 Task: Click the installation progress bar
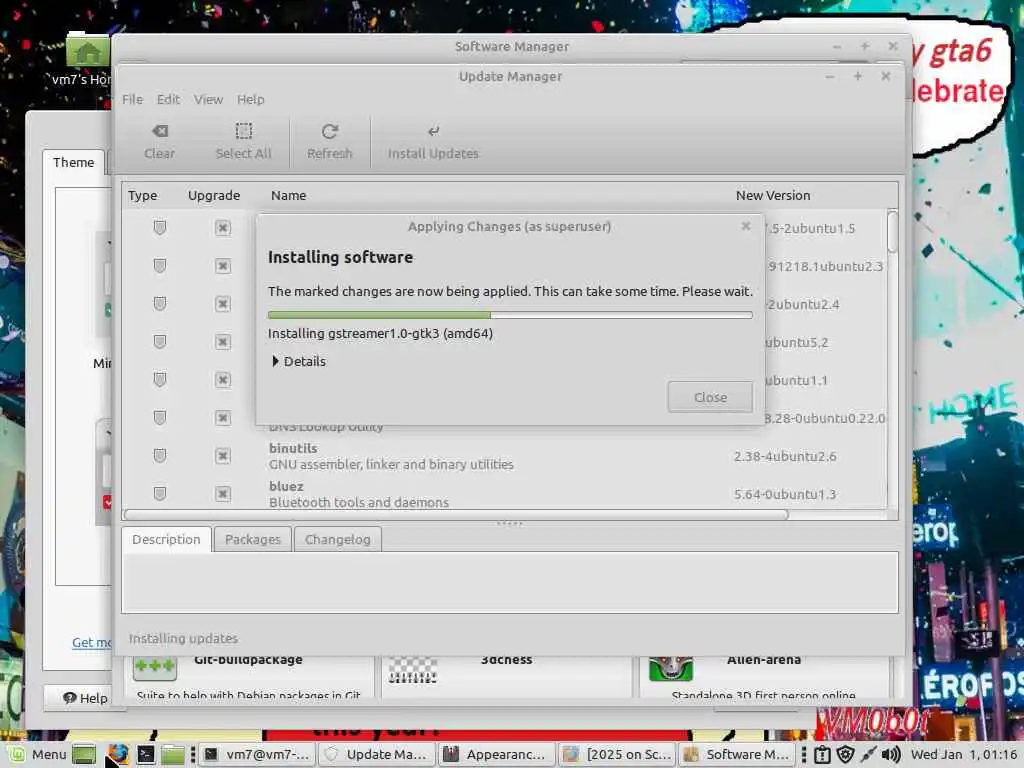(510, 315)
